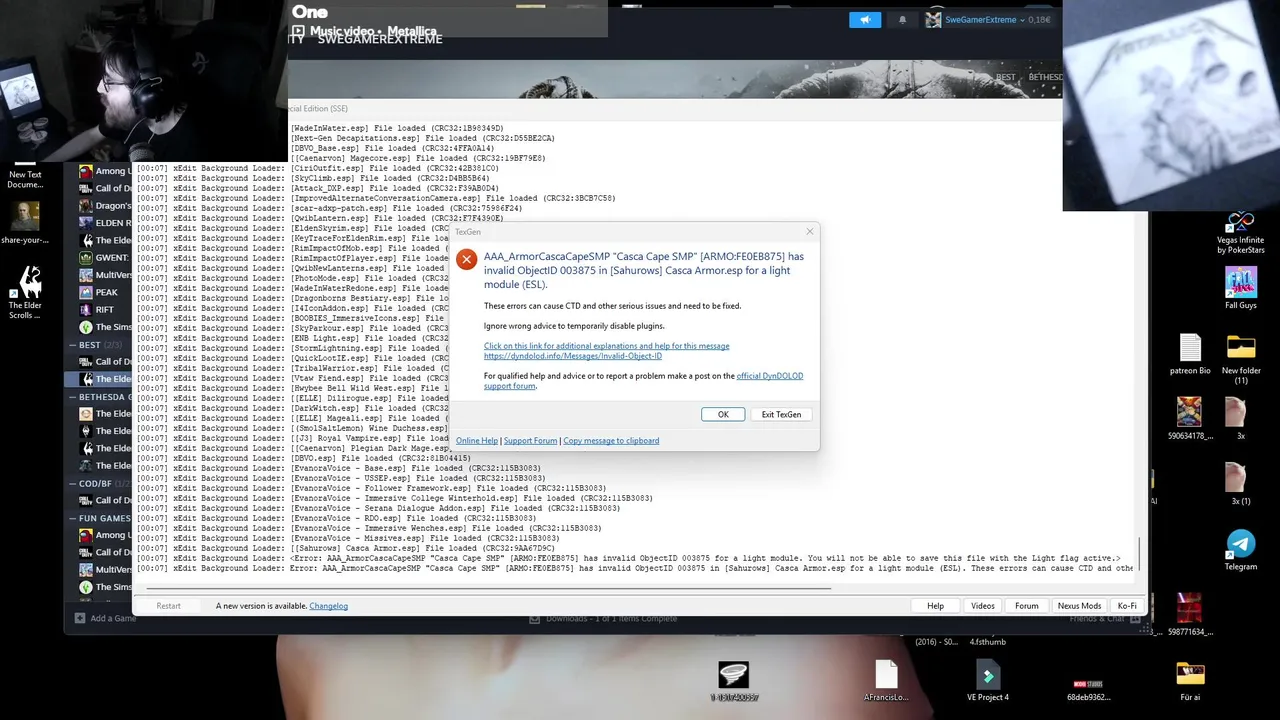Viewport: 1280px width, 720px height.
Task: Click the Add a Game plus icon
Action: point(80,618)
